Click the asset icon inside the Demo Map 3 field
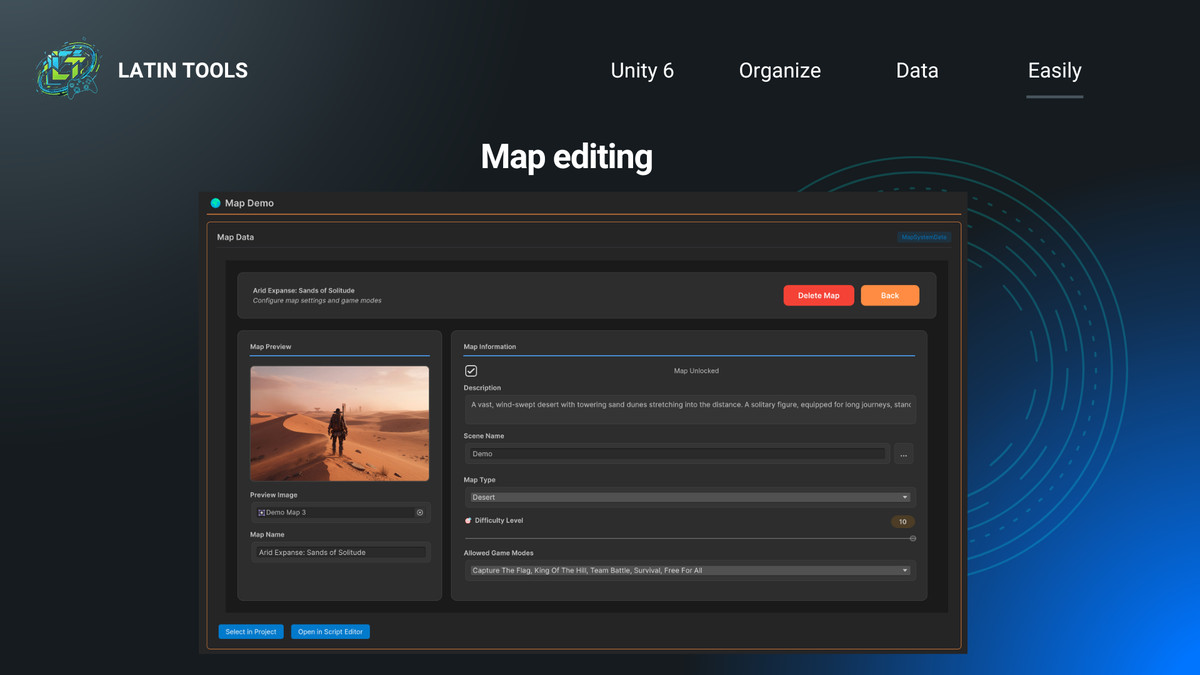This screenshot has width=1200, height=675. (261, 512)
